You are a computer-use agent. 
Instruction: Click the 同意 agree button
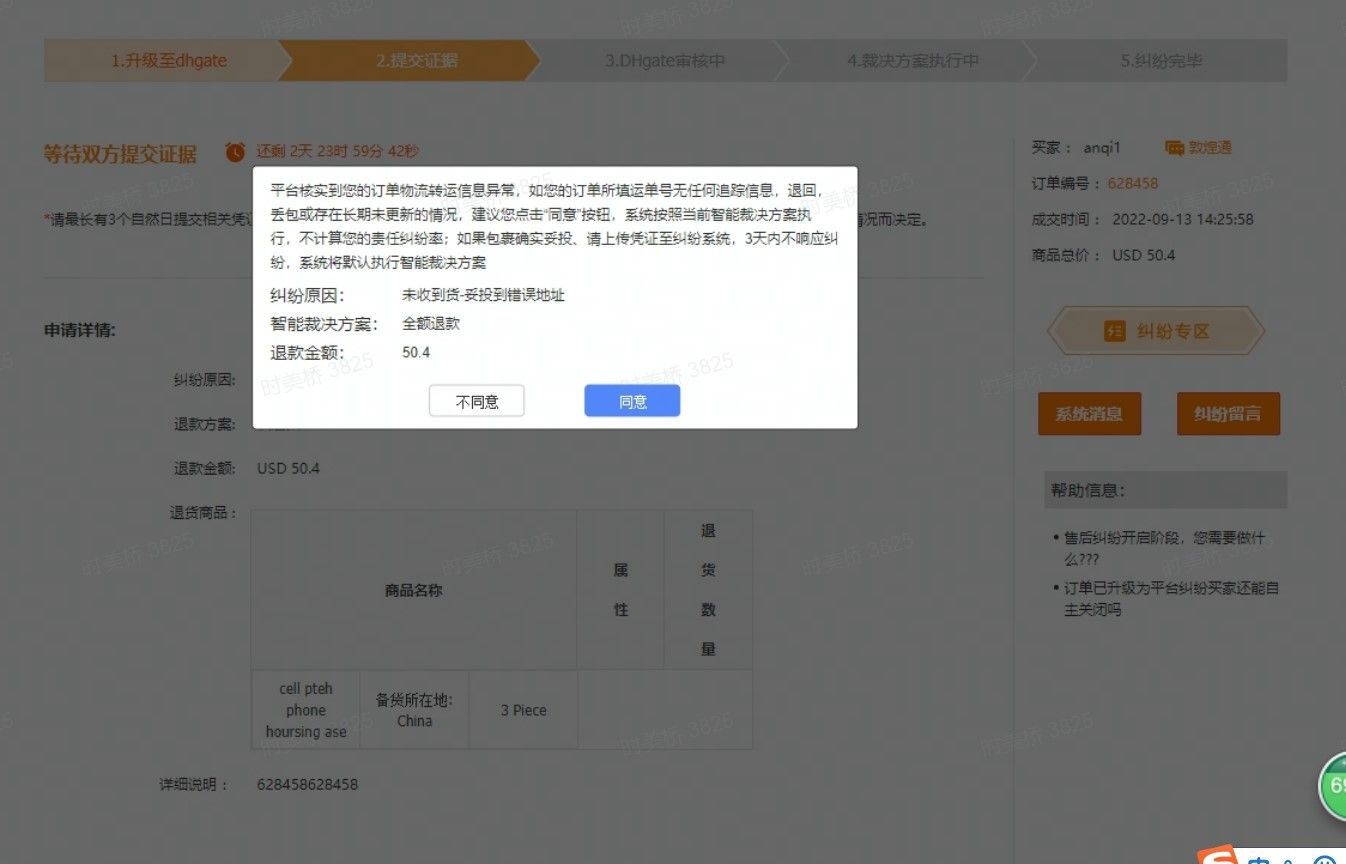[632, 401]
